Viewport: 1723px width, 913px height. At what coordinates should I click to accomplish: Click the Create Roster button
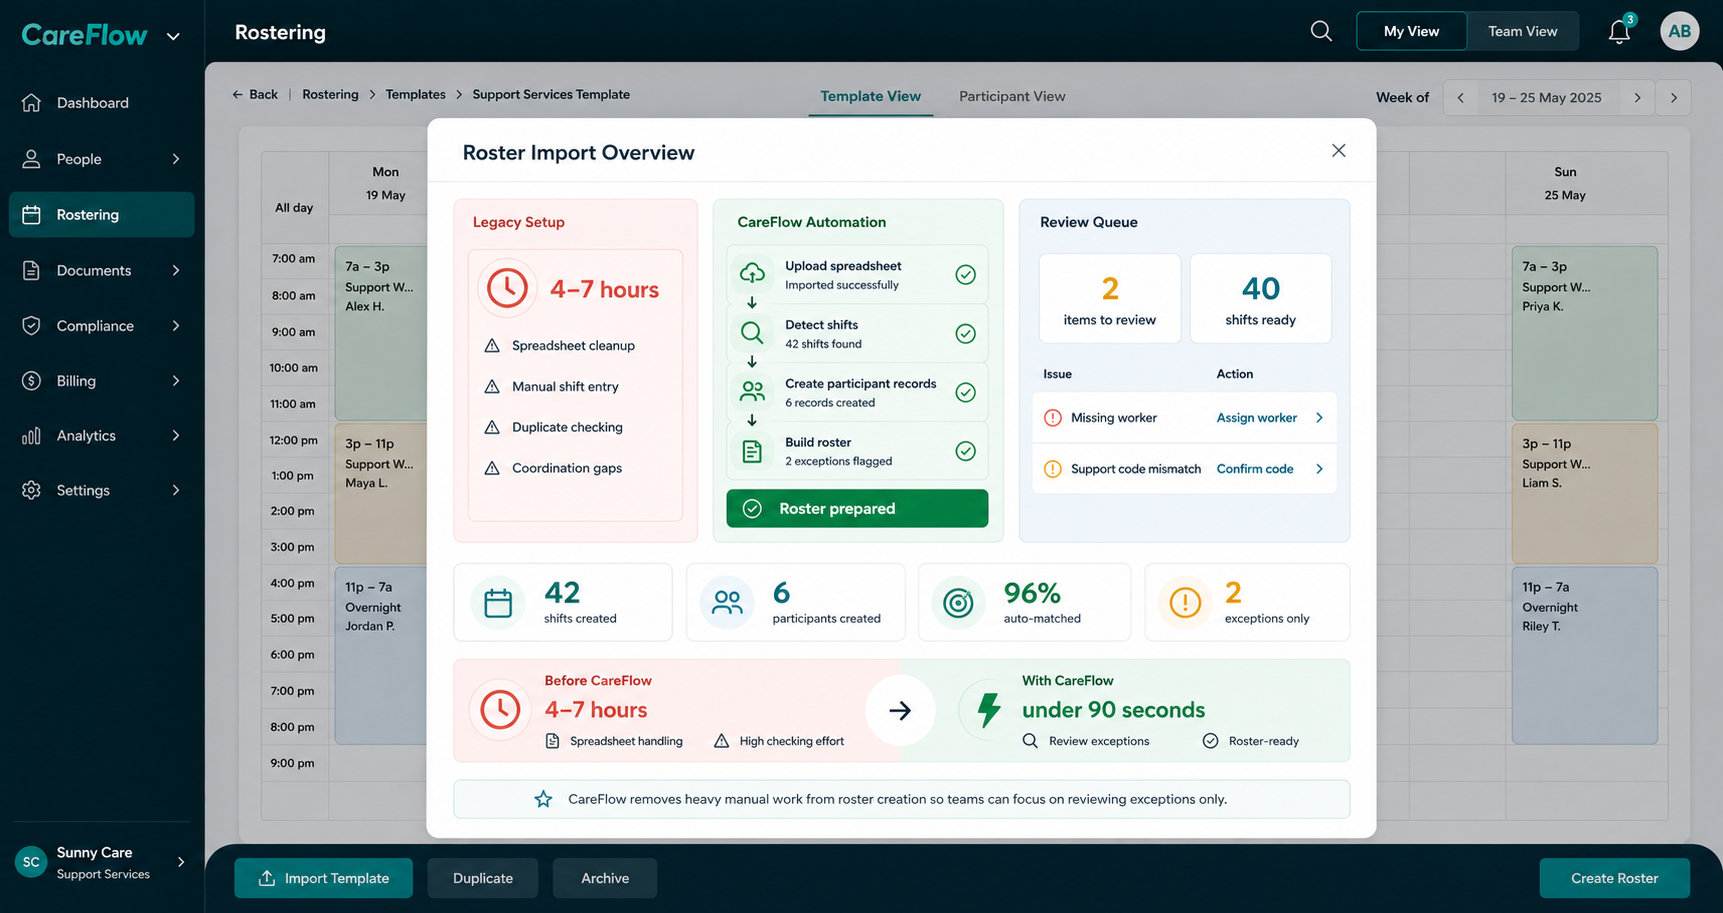[1614, 878]
